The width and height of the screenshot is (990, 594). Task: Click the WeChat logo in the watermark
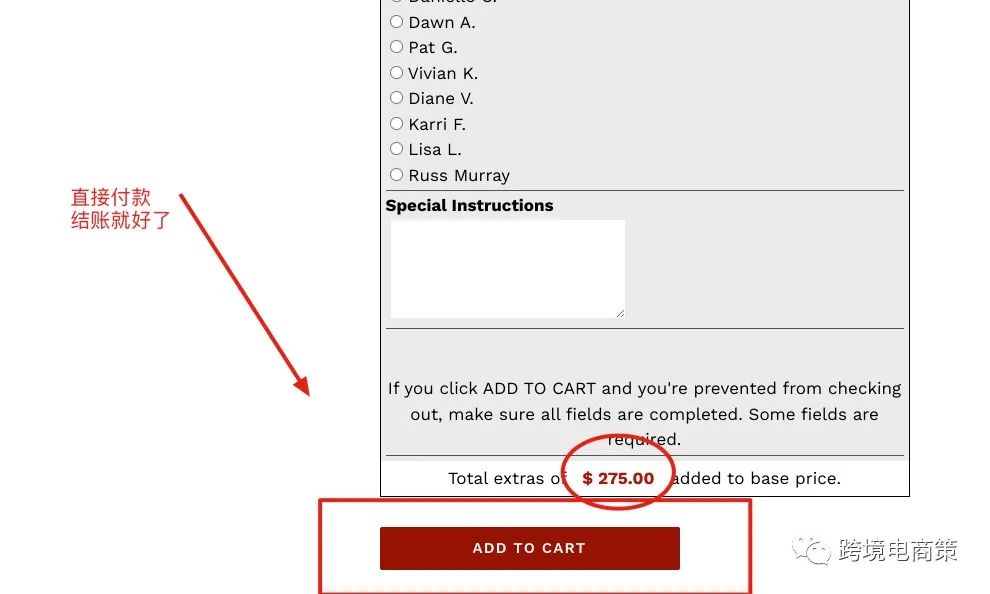point(811,550)
